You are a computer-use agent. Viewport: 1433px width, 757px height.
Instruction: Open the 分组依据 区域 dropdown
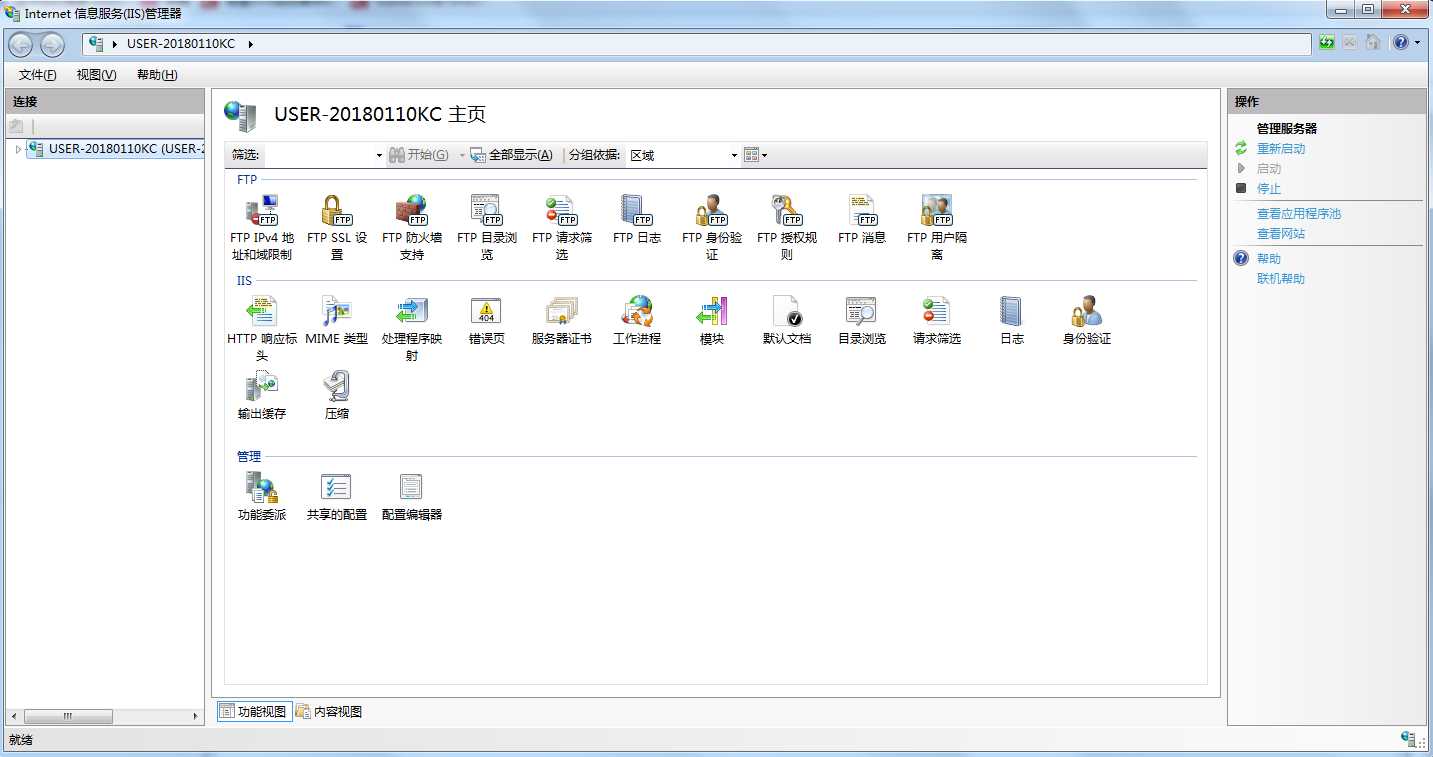(734, 155)
